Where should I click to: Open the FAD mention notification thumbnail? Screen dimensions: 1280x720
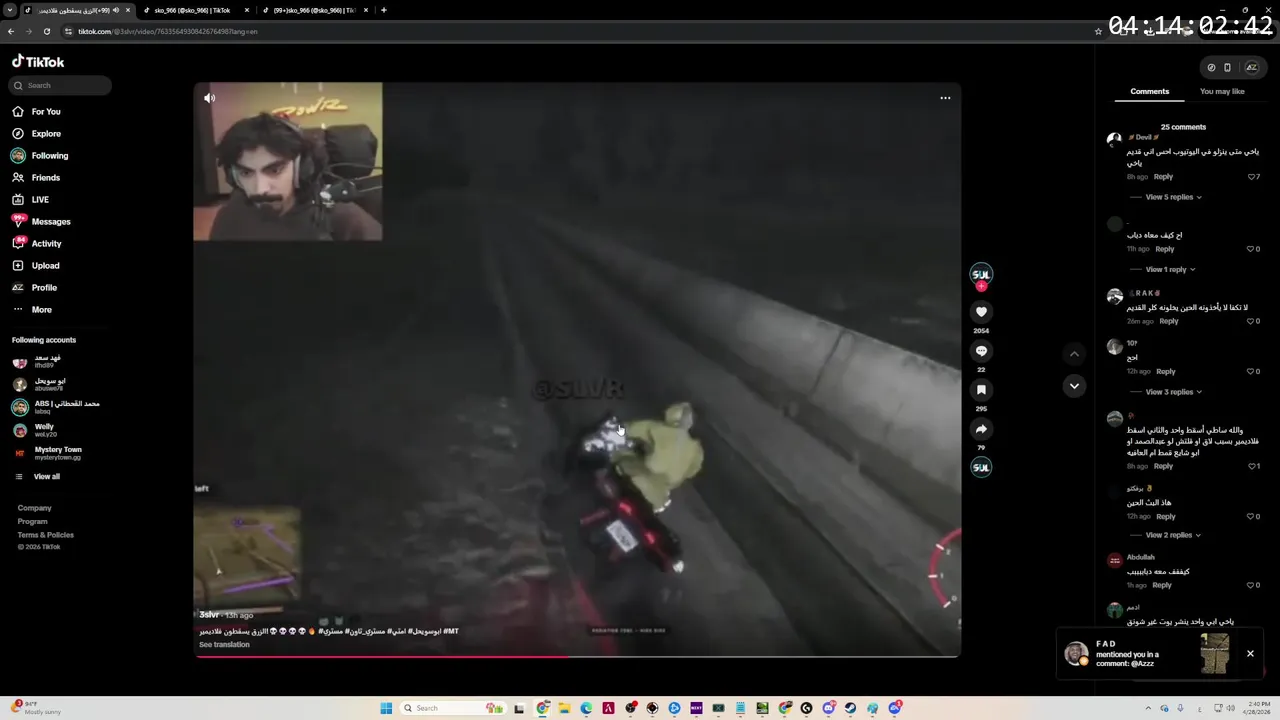(1215, 654)
